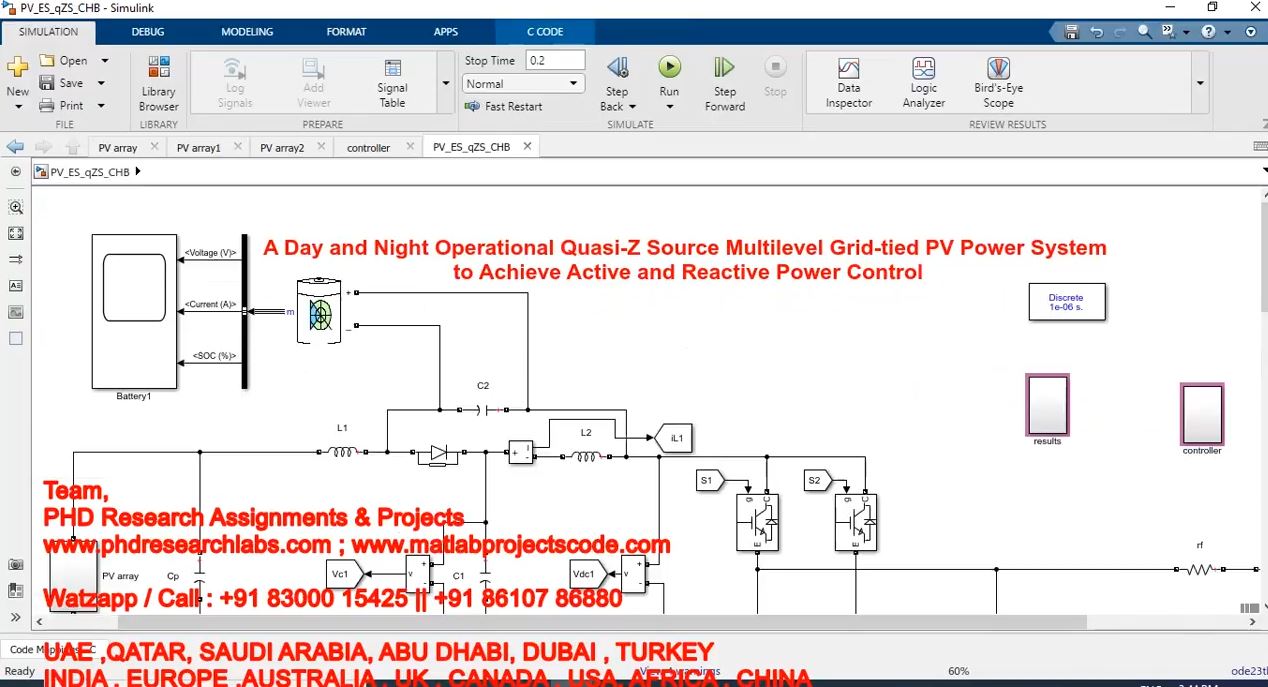Click the Signal Table icon
This screenshot has width=1268, height=687.
(392, 82)
